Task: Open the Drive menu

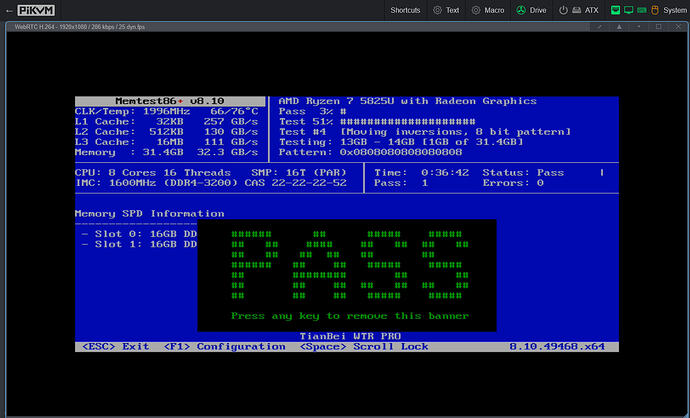Action: click(x=532, y=10)
